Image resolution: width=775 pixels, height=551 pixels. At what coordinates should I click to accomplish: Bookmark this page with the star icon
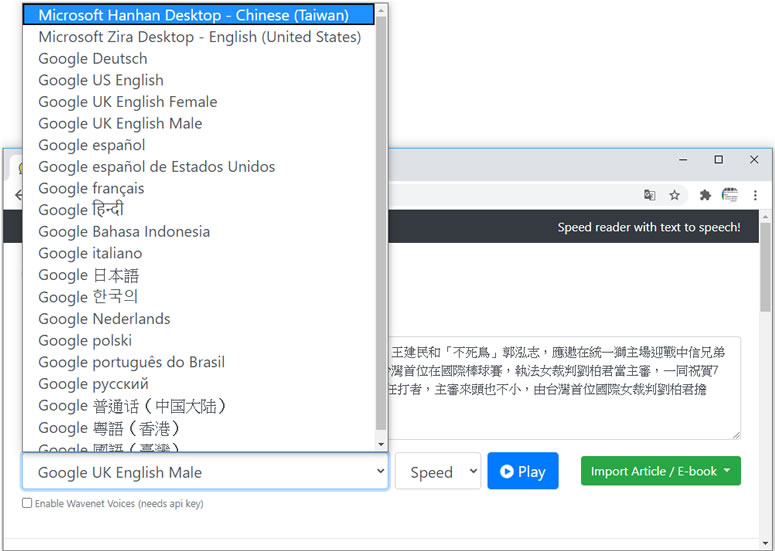[x=675, y=195]
